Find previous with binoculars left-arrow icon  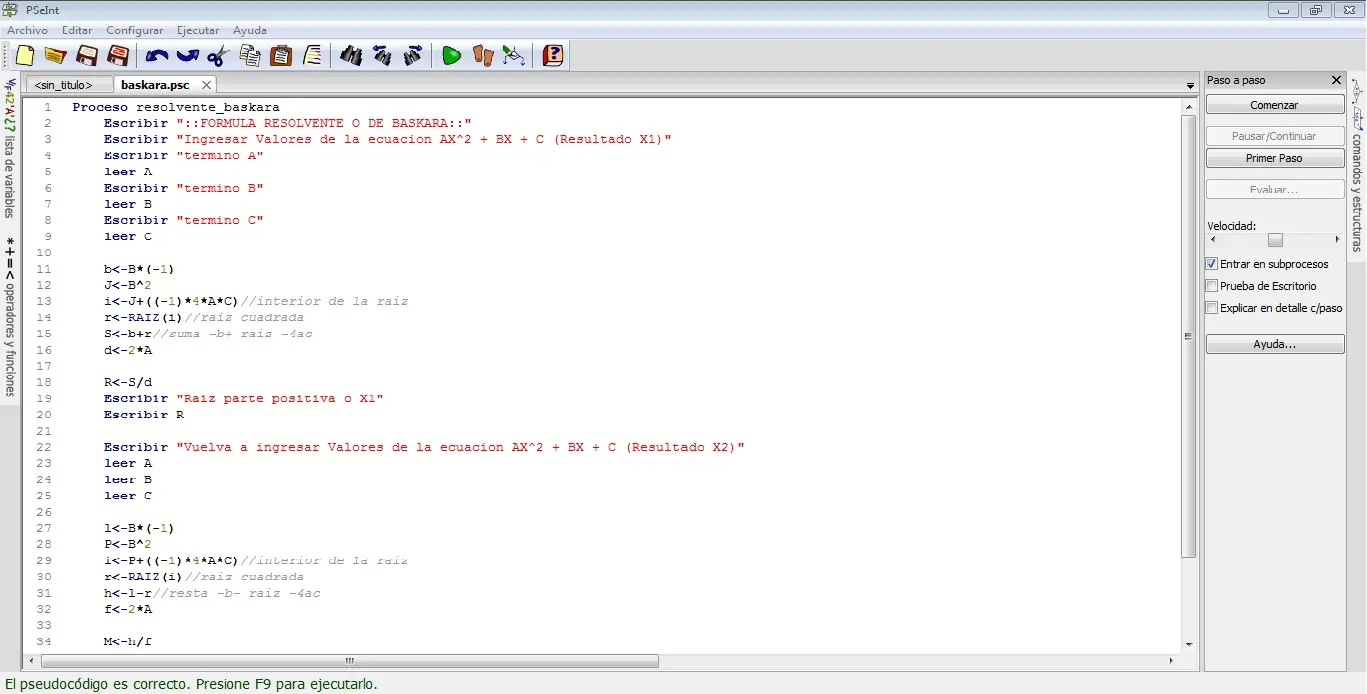point(382,56)
